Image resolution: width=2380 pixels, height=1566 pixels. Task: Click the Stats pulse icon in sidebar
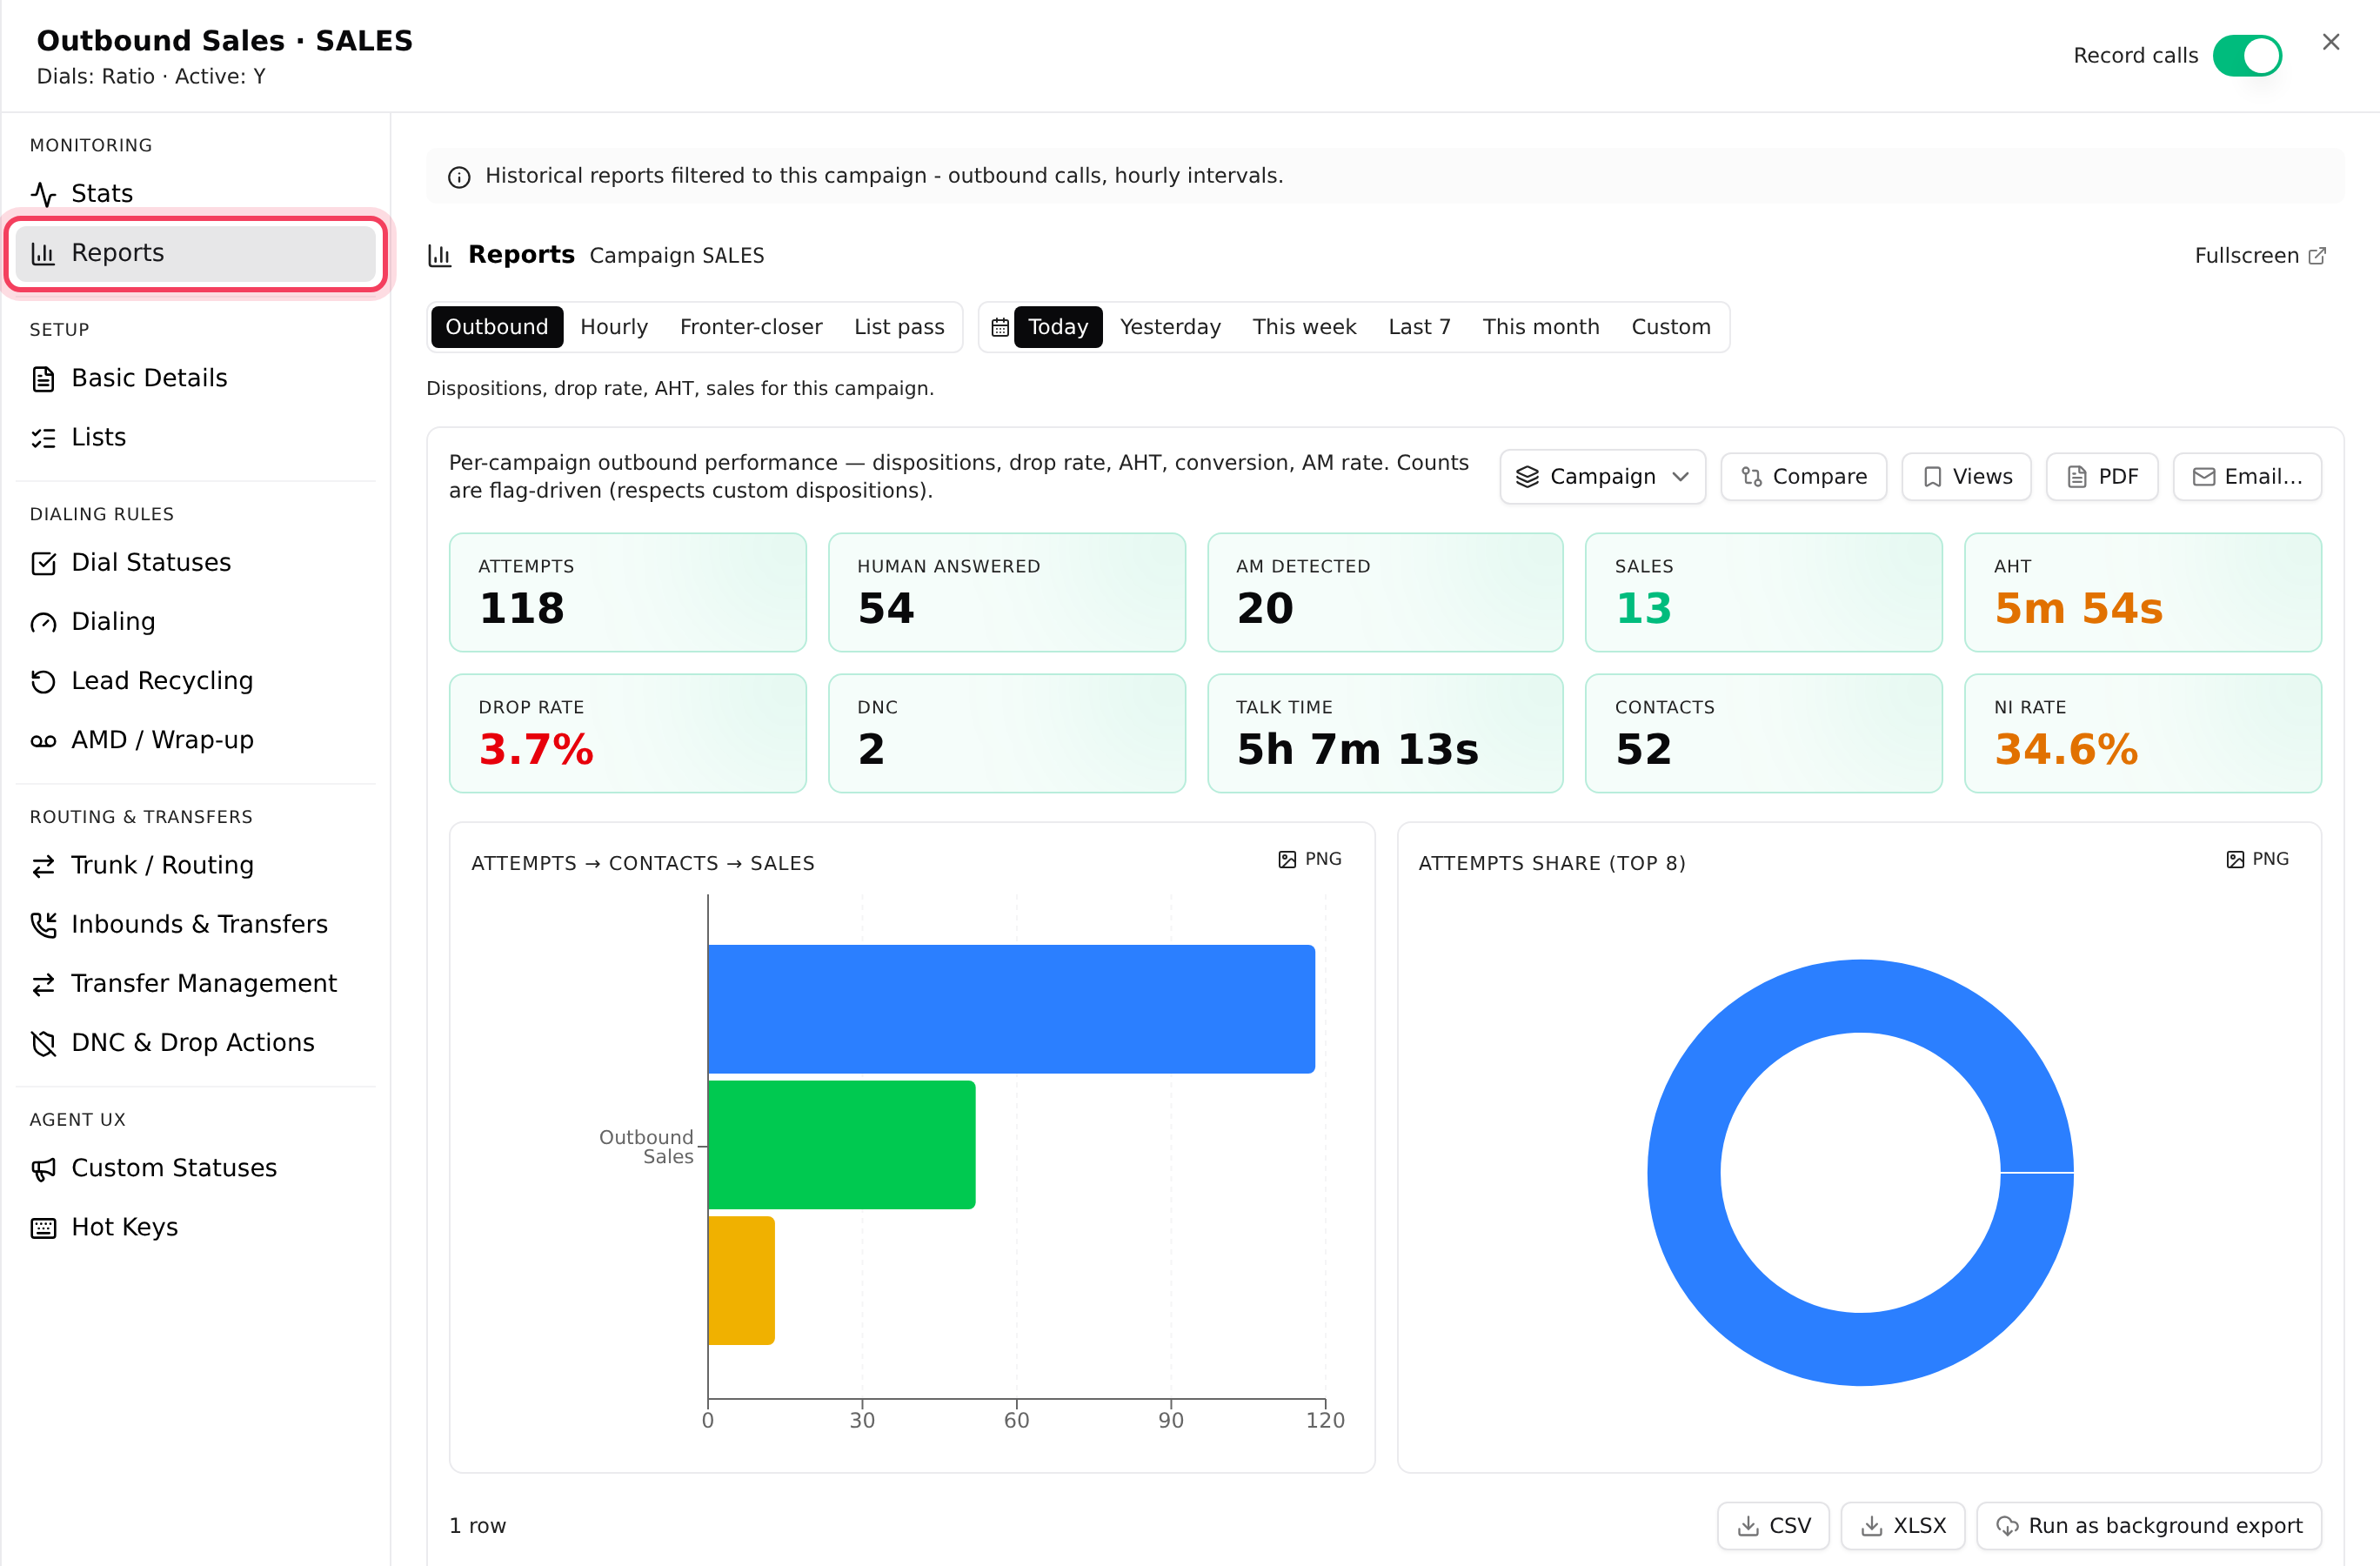(43, 194)
